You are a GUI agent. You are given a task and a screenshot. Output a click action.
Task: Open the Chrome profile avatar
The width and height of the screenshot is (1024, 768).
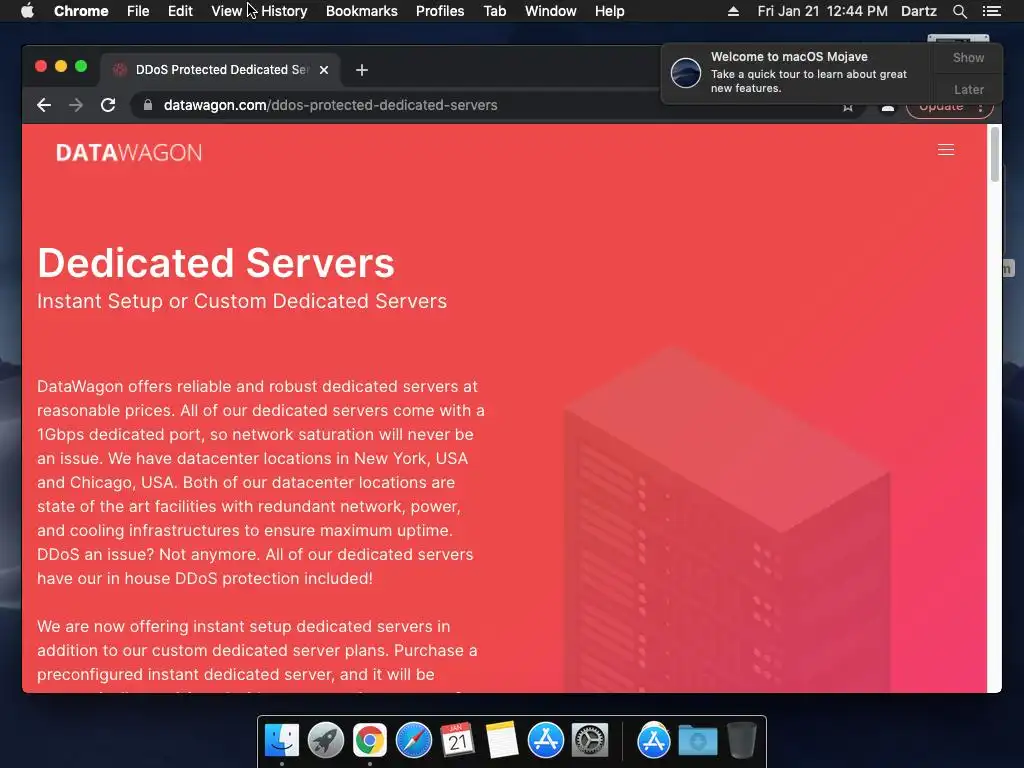888,108
